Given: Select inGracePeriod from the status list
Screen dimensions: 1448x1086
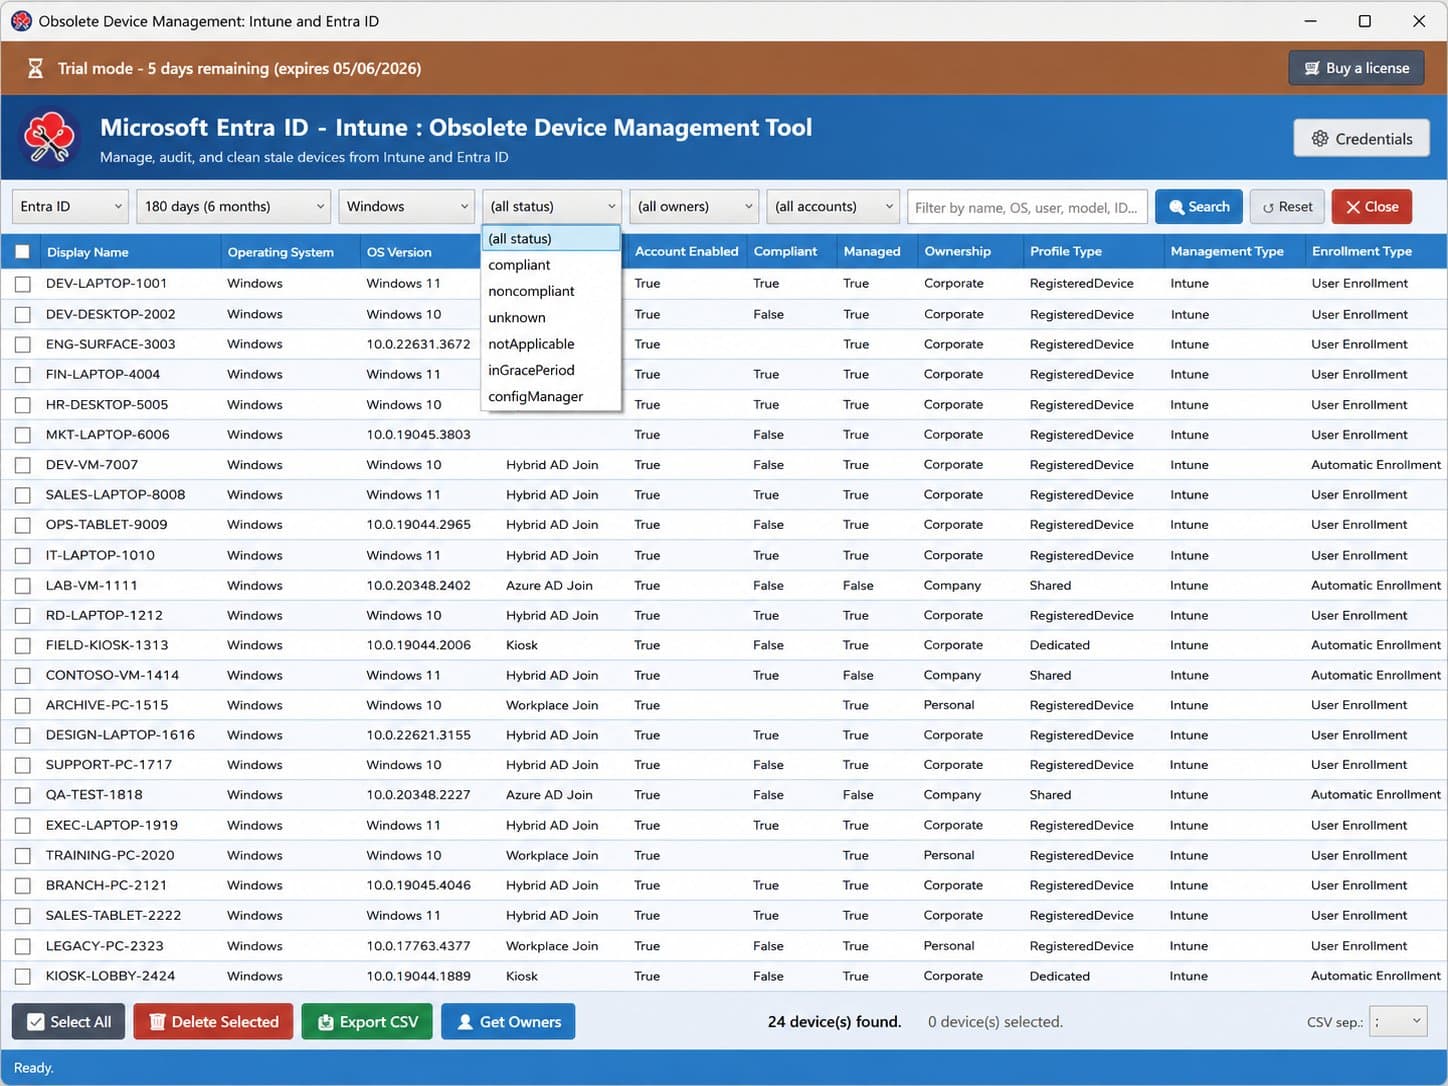Looking at the screenshot, I should [x=551, y=370].
